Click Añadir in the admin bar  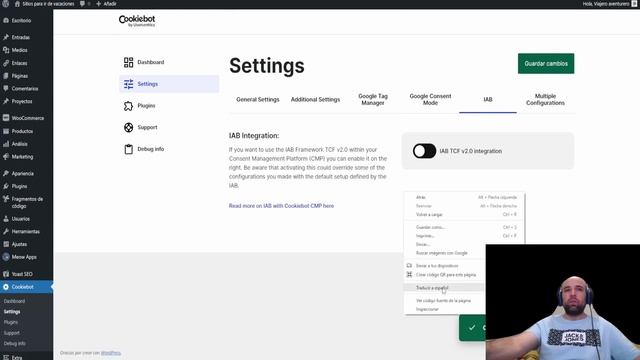[106, 4]
